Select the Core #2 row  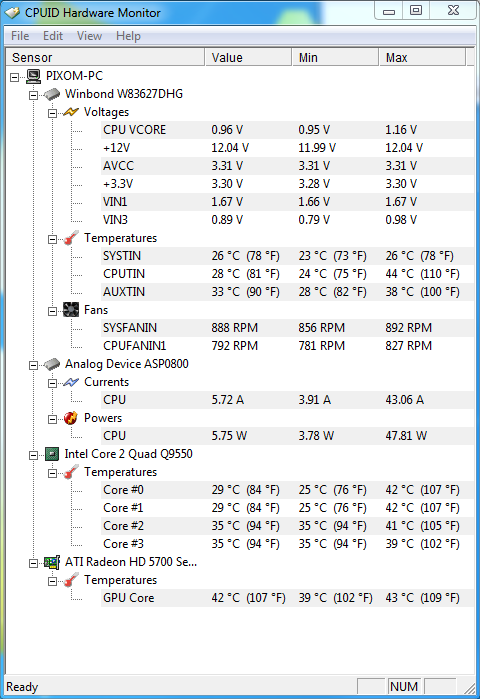click(287, 526)
